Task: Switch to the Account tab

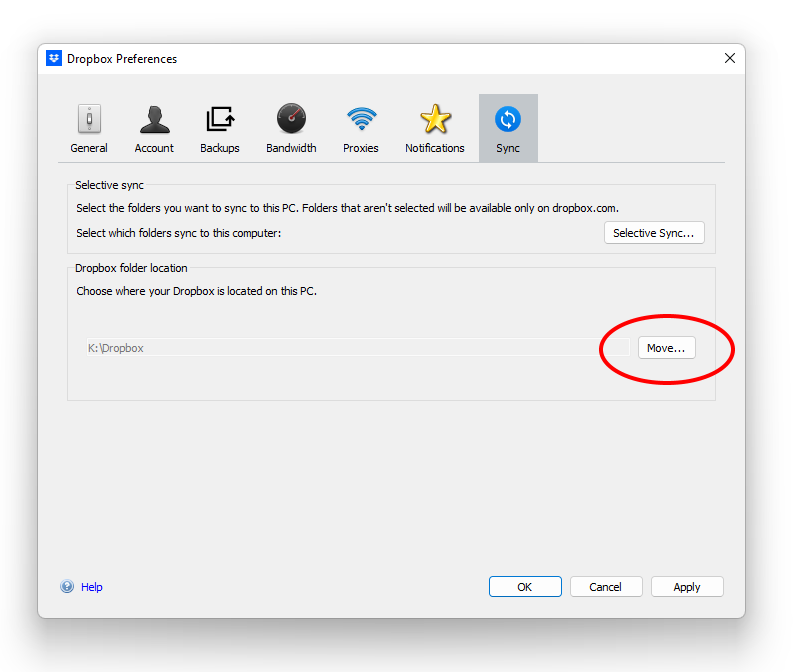Action: click(x=154, y=128)
